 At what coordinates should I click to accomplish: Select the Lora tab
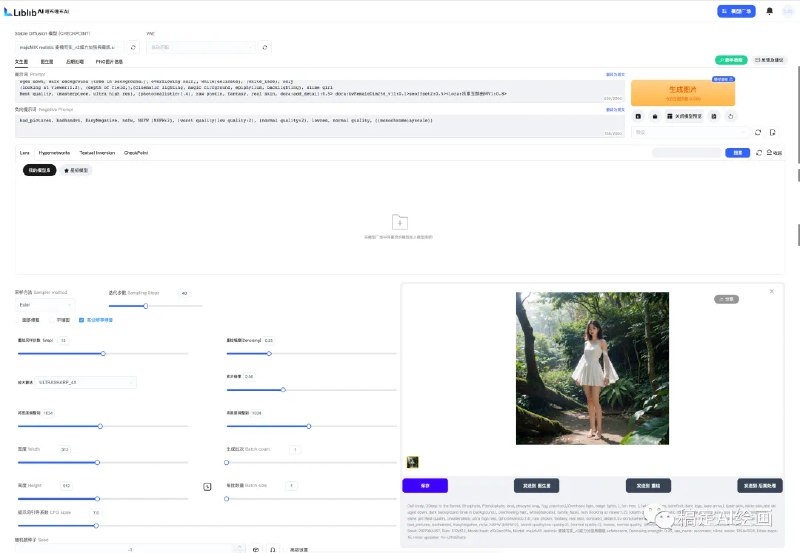[24, 153]
